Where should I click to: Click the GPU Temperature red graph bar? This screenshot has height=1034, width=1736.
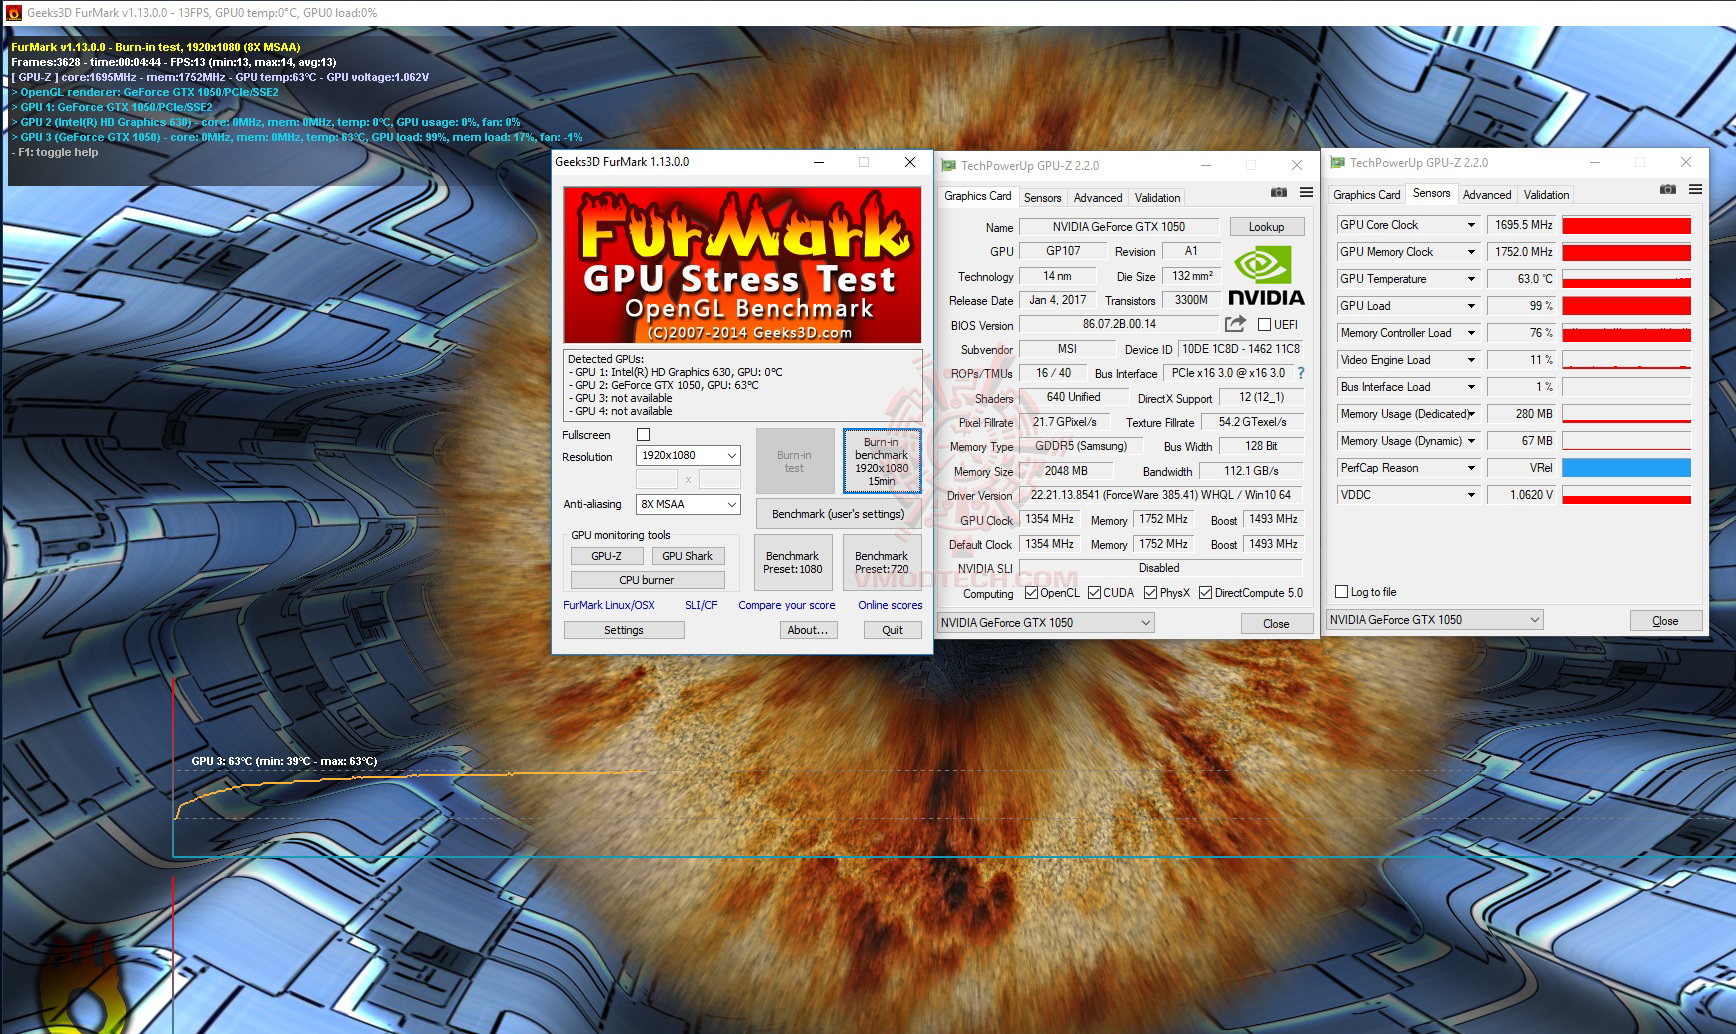(1626, 279)
